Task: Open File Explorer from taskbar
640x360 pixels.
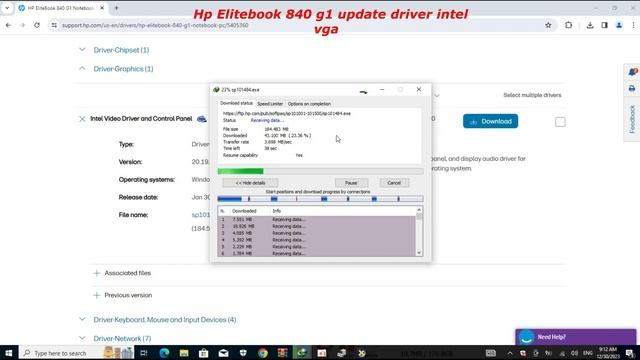Action: coord(184,353)
